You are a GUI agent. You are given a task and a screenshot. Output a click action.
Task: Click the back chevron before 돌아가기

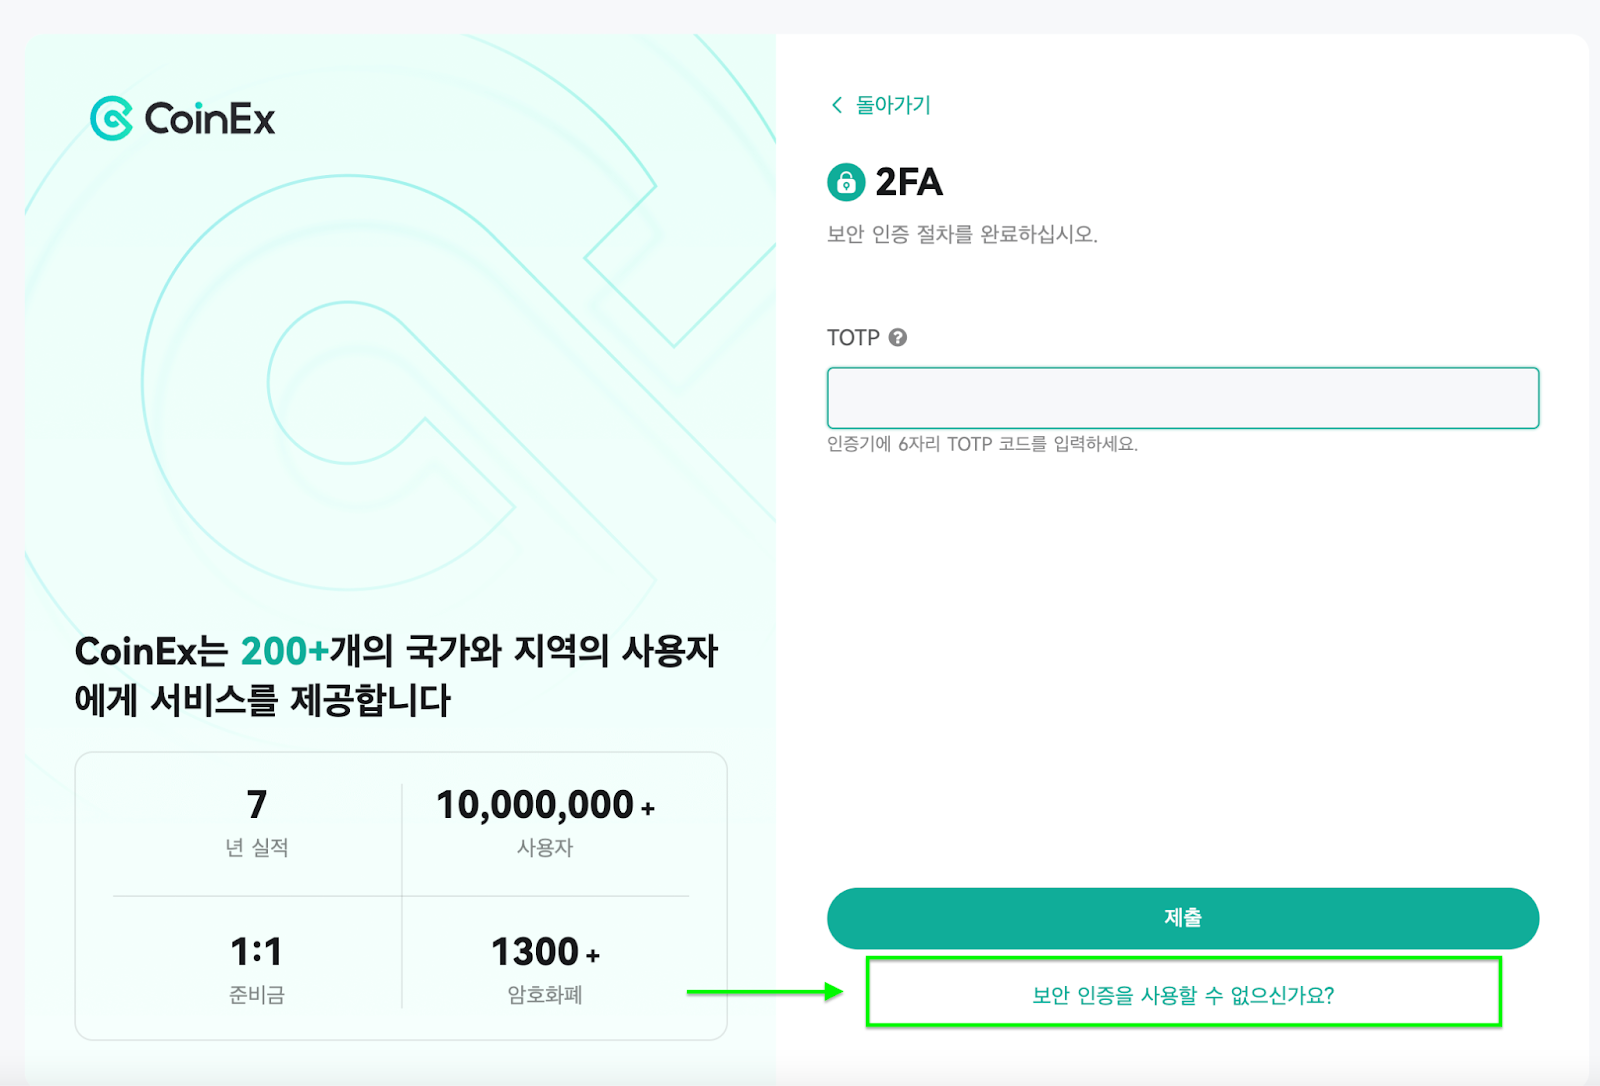(x=836, y=105)
